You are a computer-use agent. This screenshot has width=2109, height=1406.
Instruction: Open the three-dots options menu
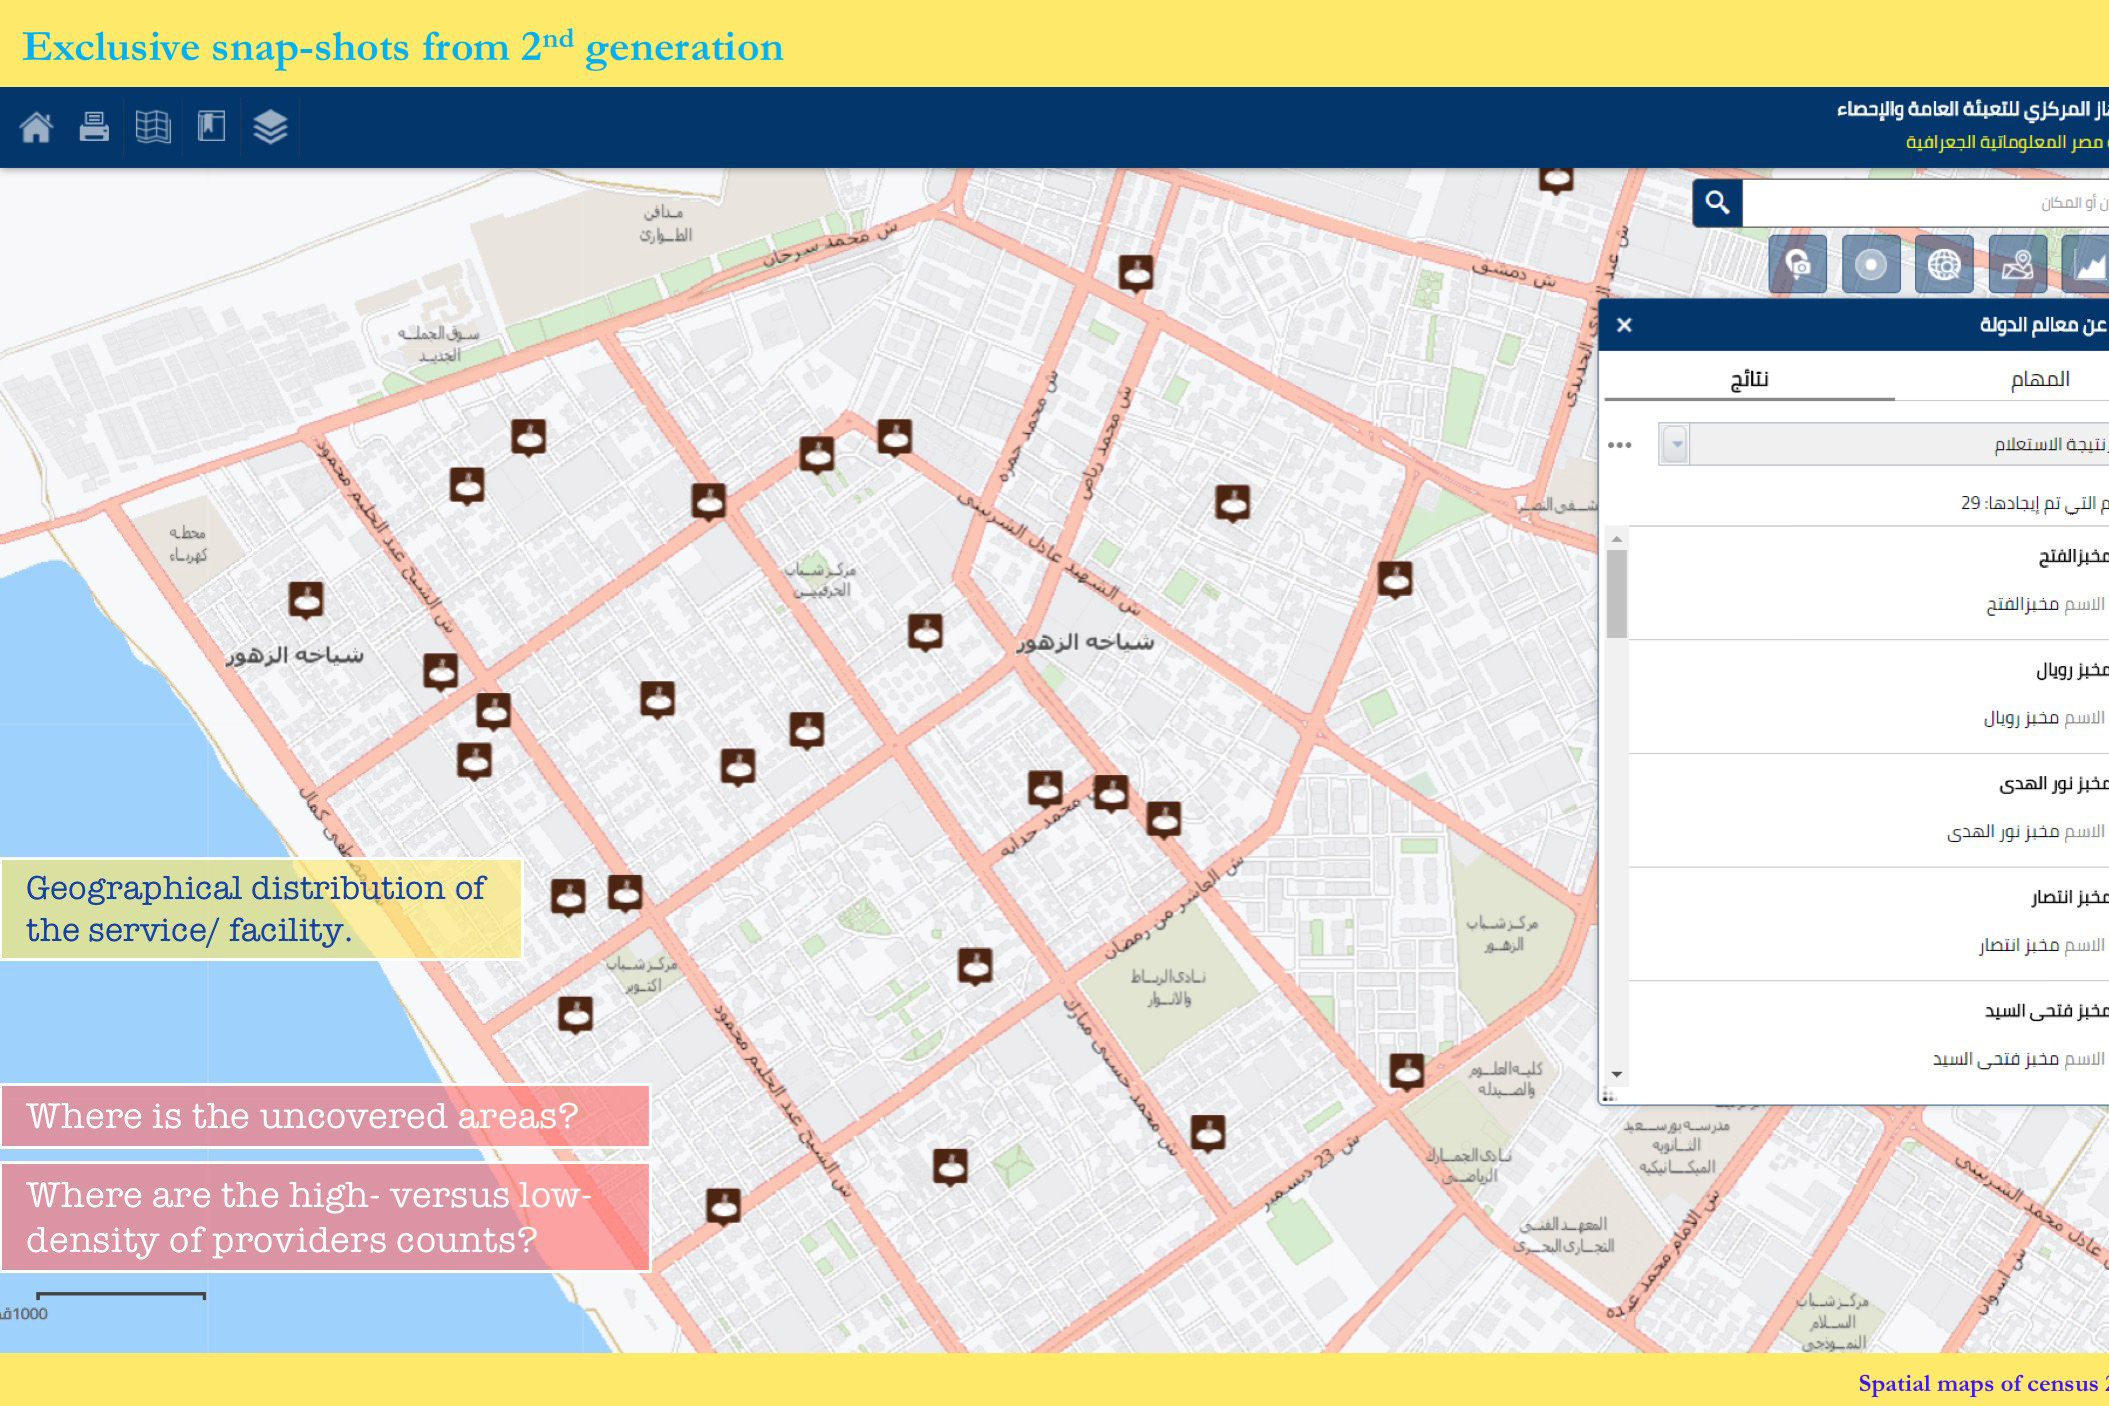pos(1620,444)
